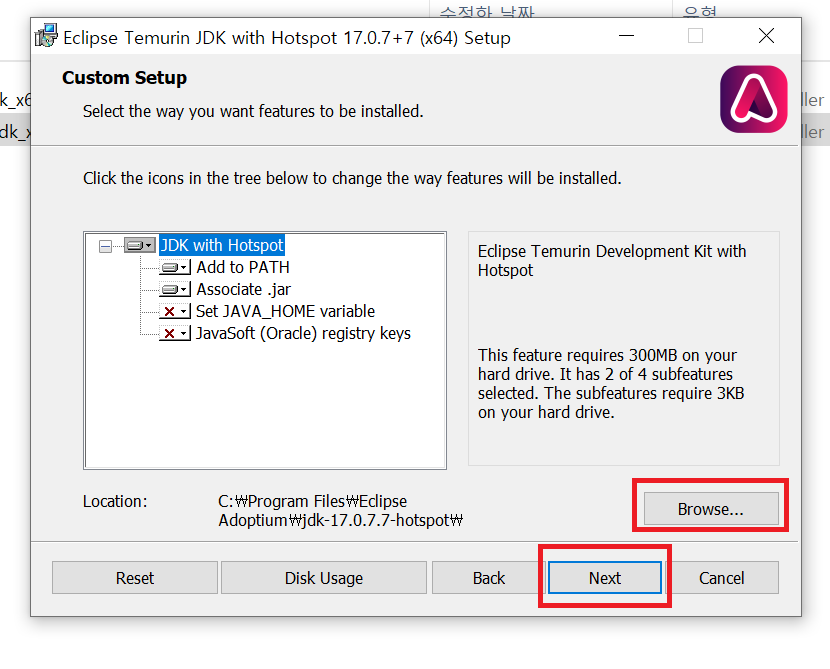Screen dimensions: 830x669
Task: Click the Browse... button
Action: [711, 509]
